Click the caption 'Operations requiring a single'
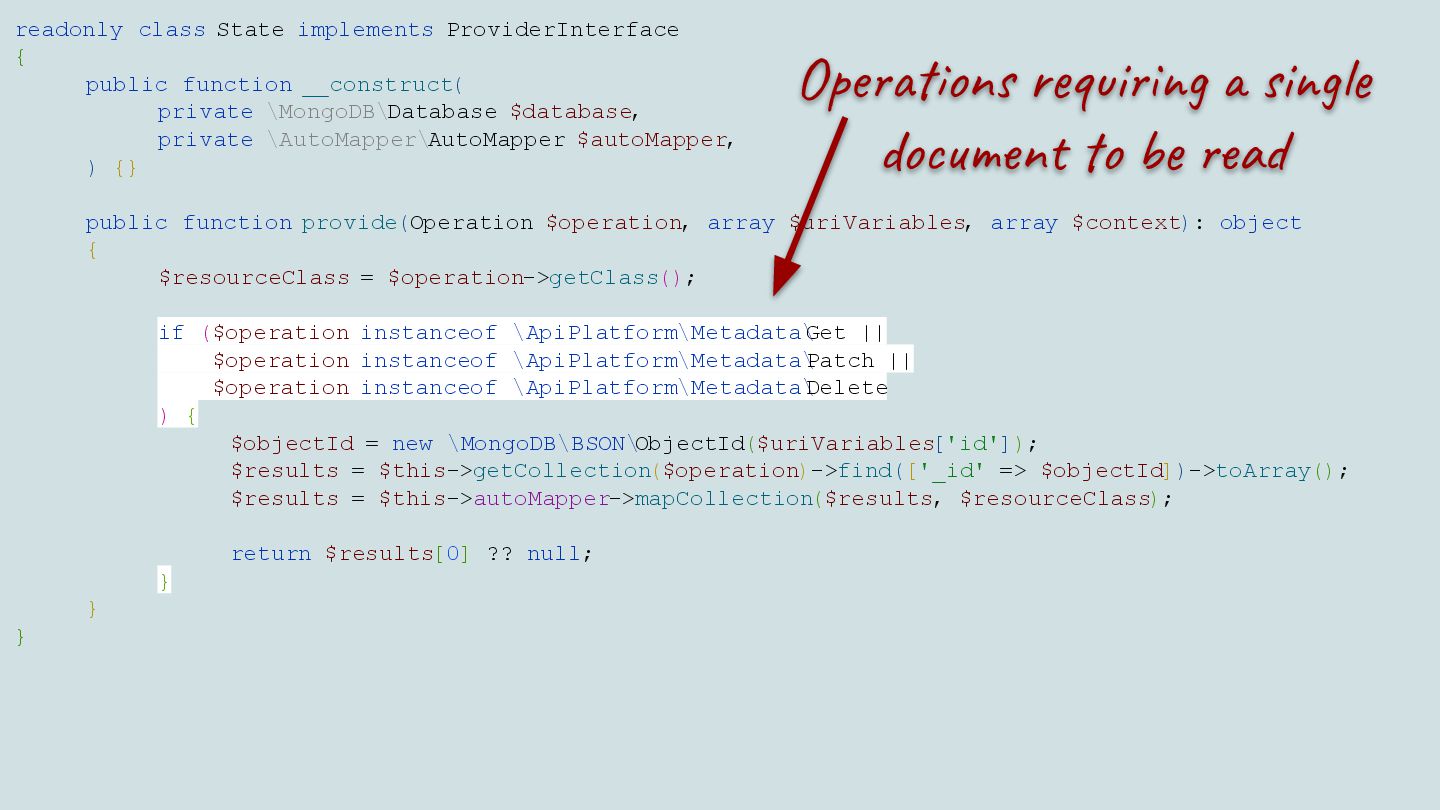The image size is (1440, 810). (1087, 84)
